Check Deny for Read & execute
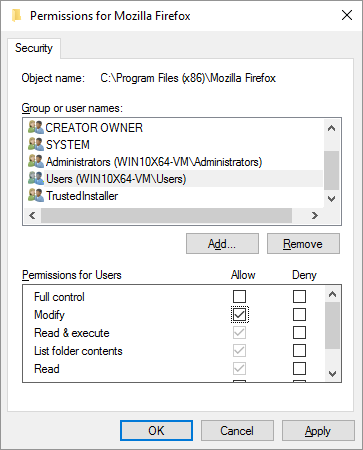Screen dimensions: 363x450 point(299,332)
